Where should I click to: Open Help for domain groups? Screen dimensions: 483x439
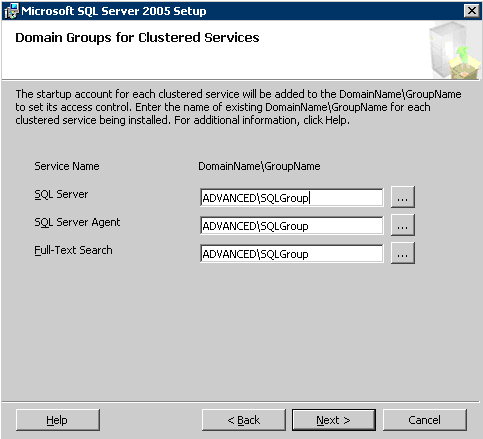point(58,420)
